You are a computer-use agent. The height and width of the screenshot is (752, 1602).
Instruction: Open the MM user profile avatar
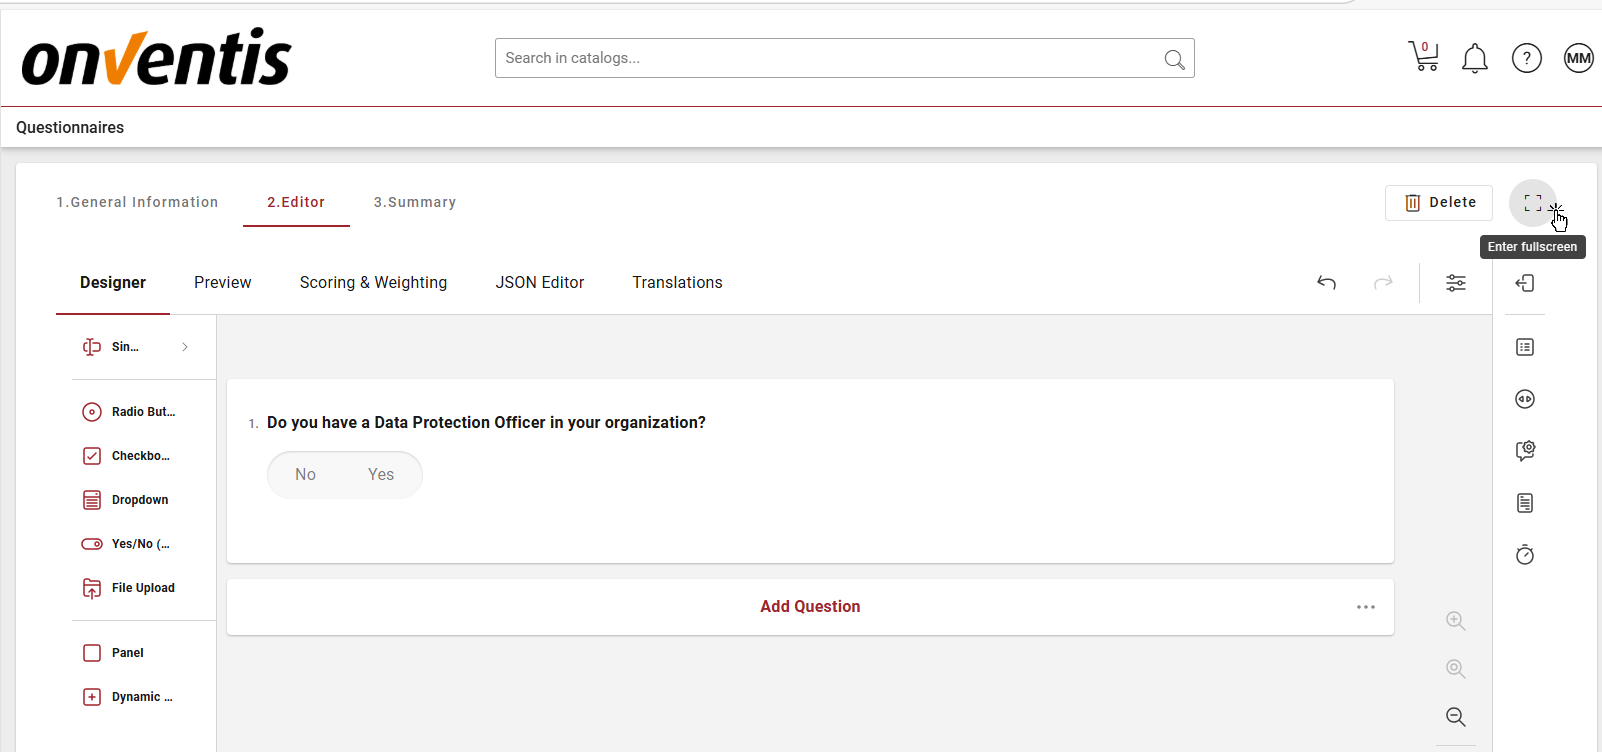tap(1578, 58)
